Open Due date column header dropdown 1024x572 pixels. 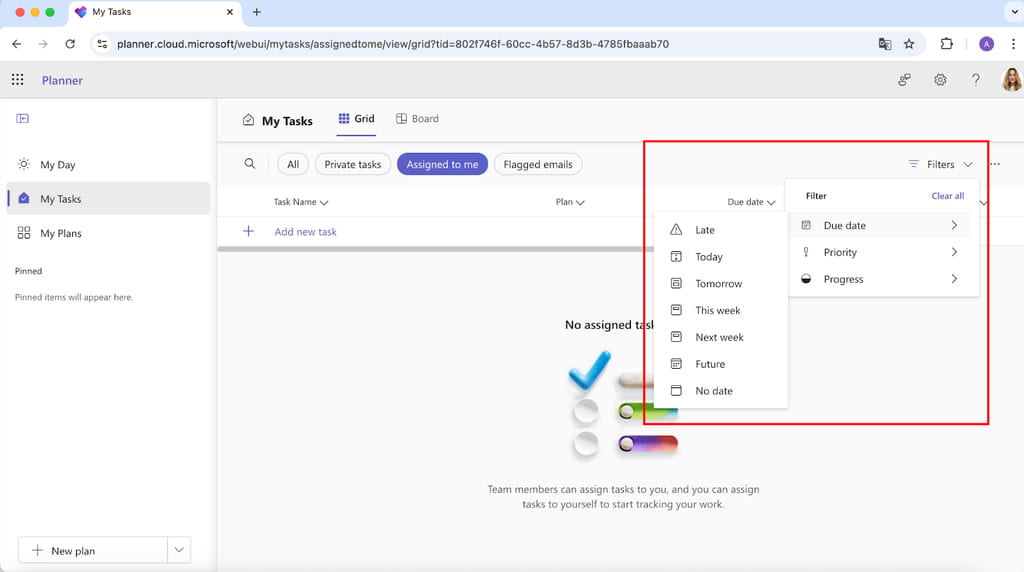751,202
